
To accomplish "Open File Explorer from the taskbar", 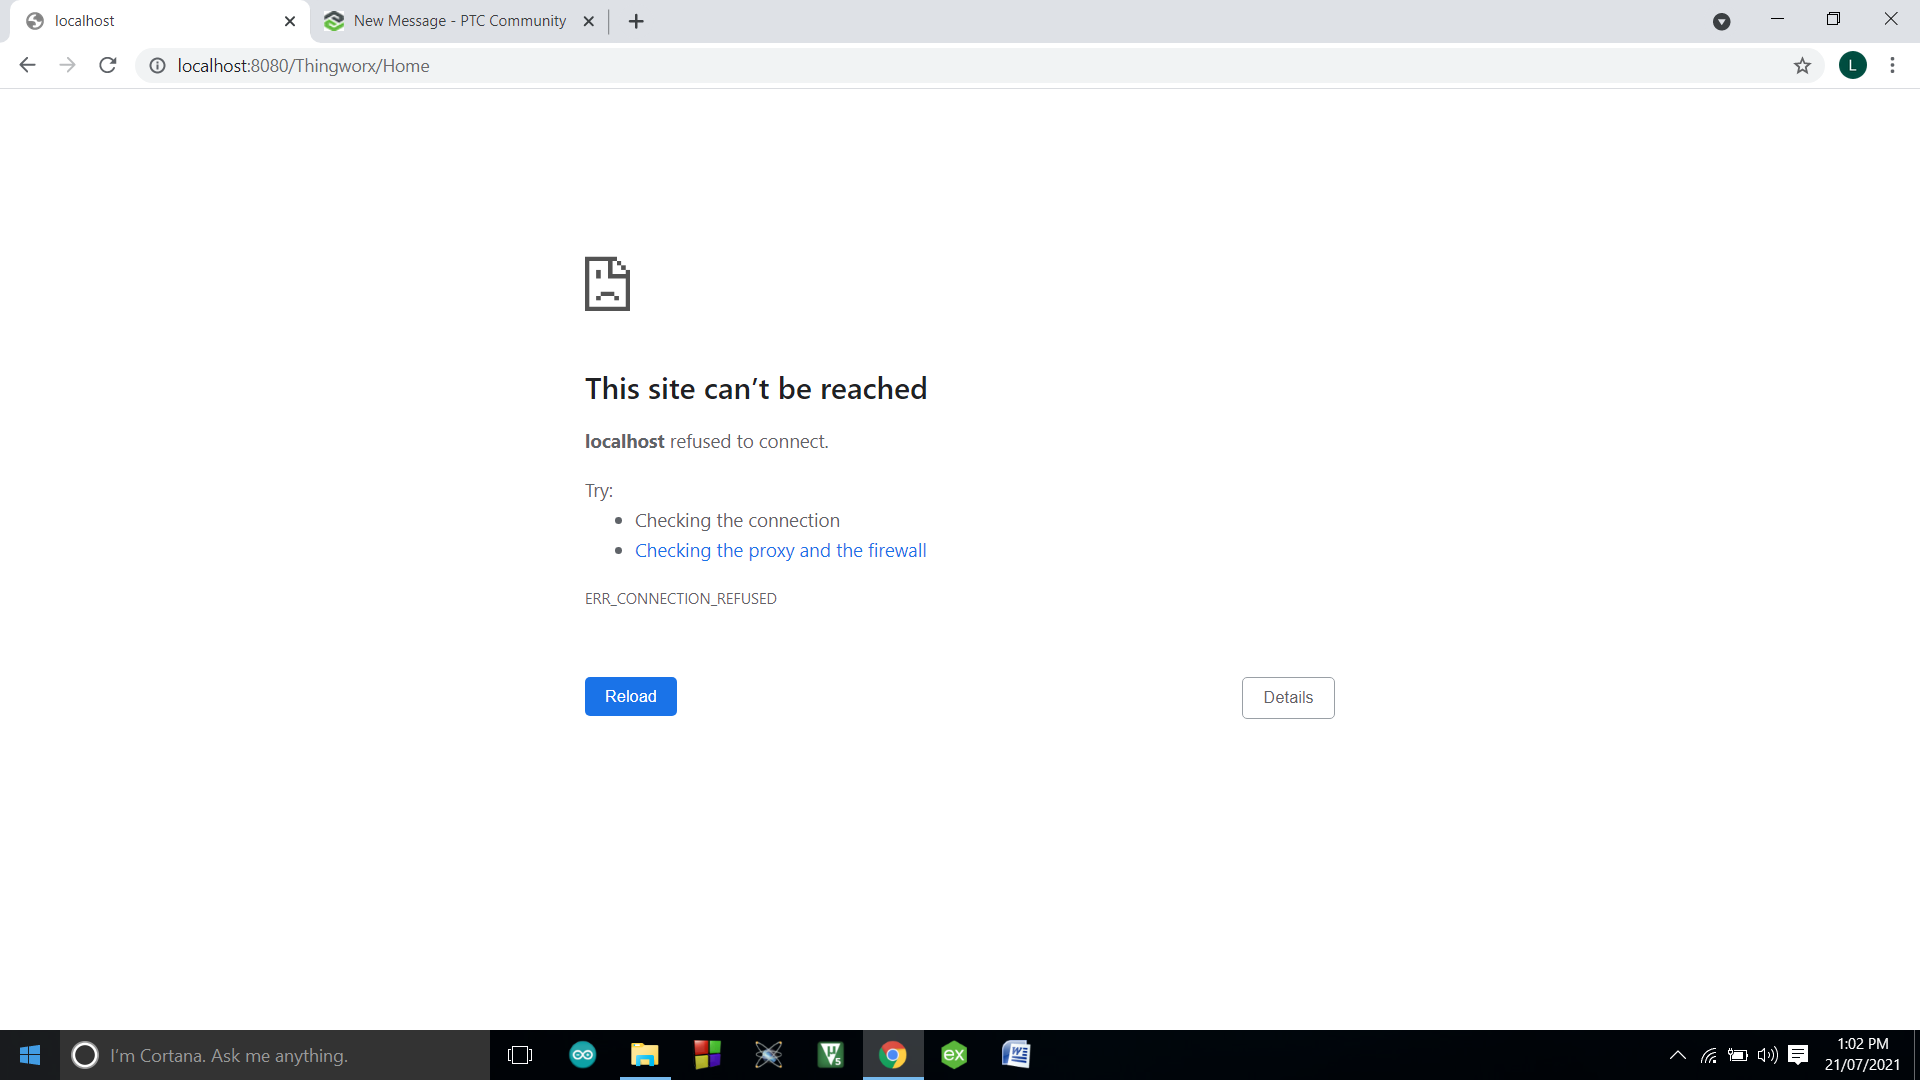I will (645, 1055).
